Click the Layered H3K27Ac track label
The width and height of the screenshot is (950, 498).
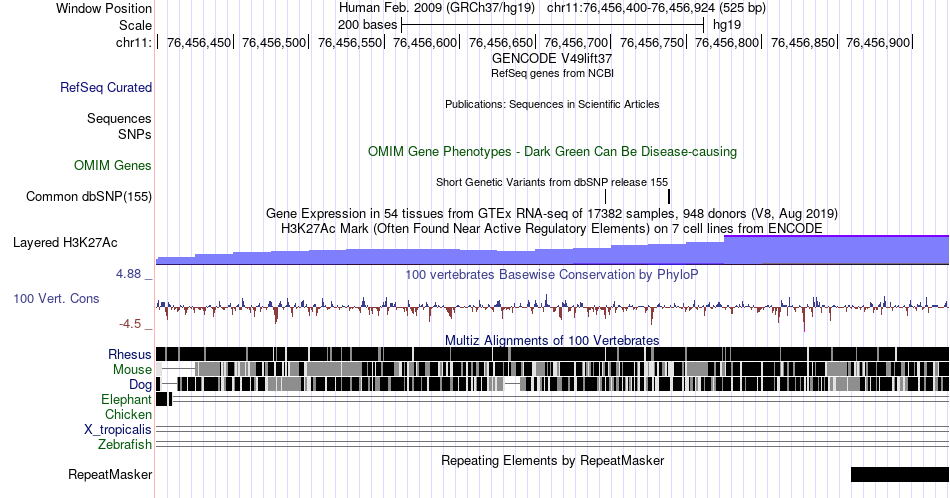click(65, 242)
